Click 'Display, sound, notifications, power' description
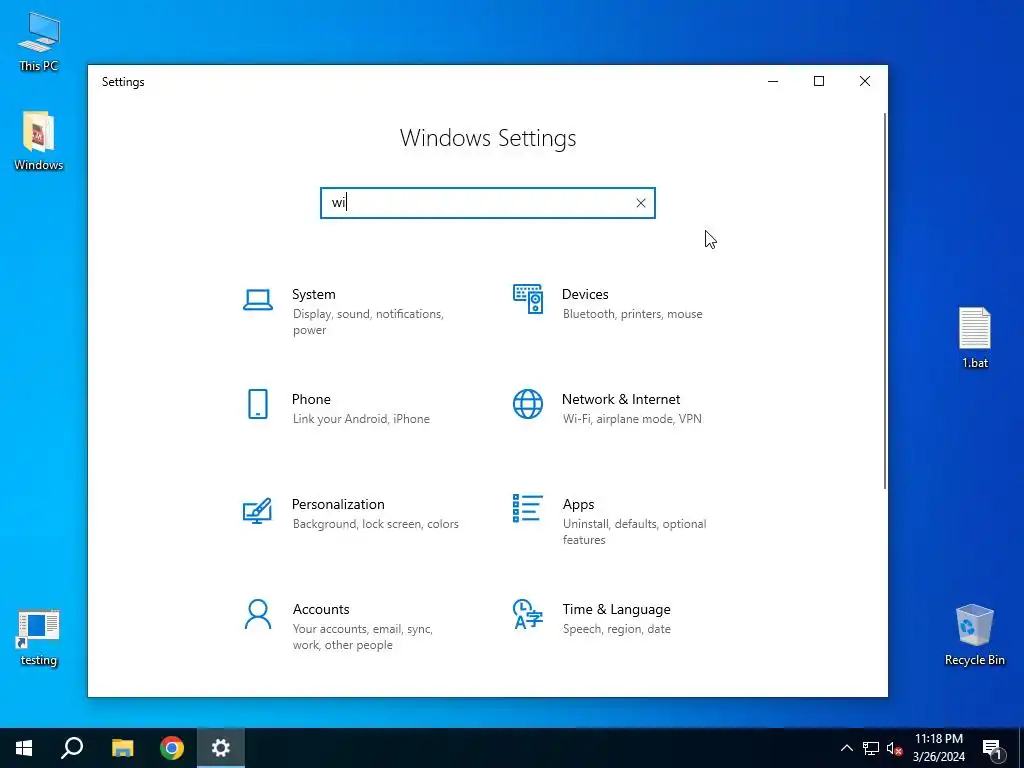The image size is (1024, 768). (368, 322)
